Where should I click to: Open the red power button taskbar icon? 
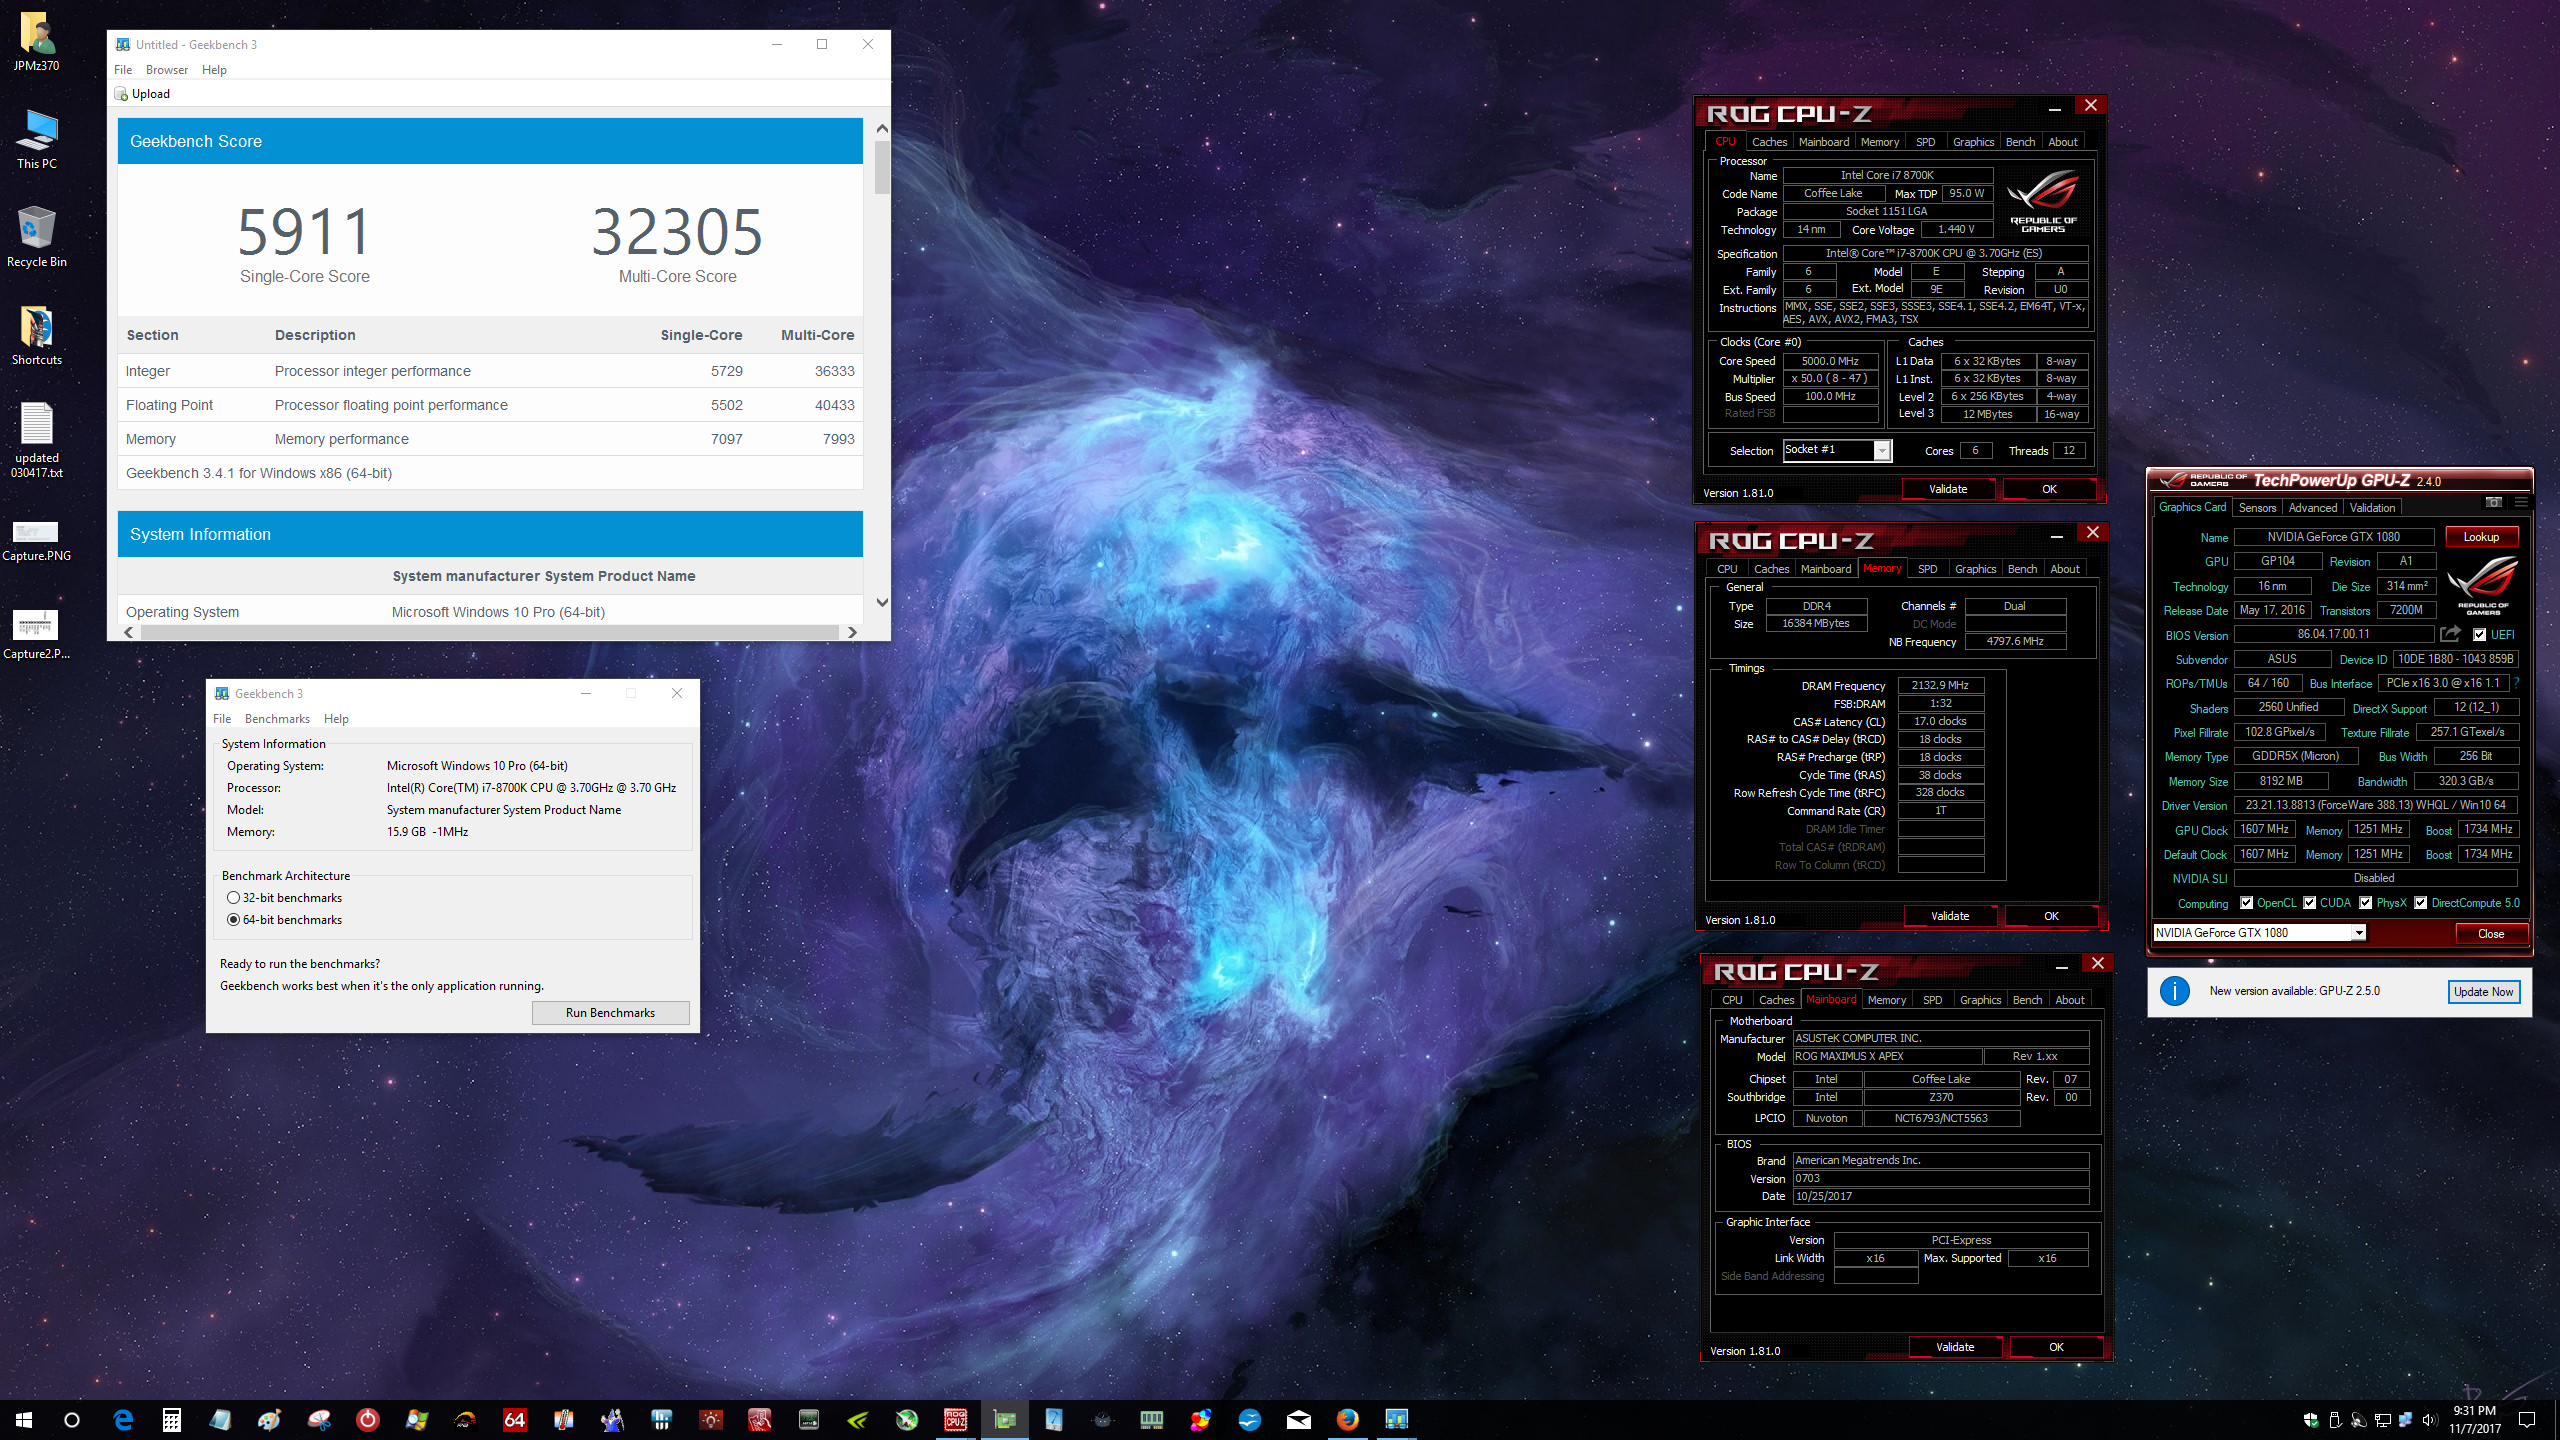tap(368, 1420)
